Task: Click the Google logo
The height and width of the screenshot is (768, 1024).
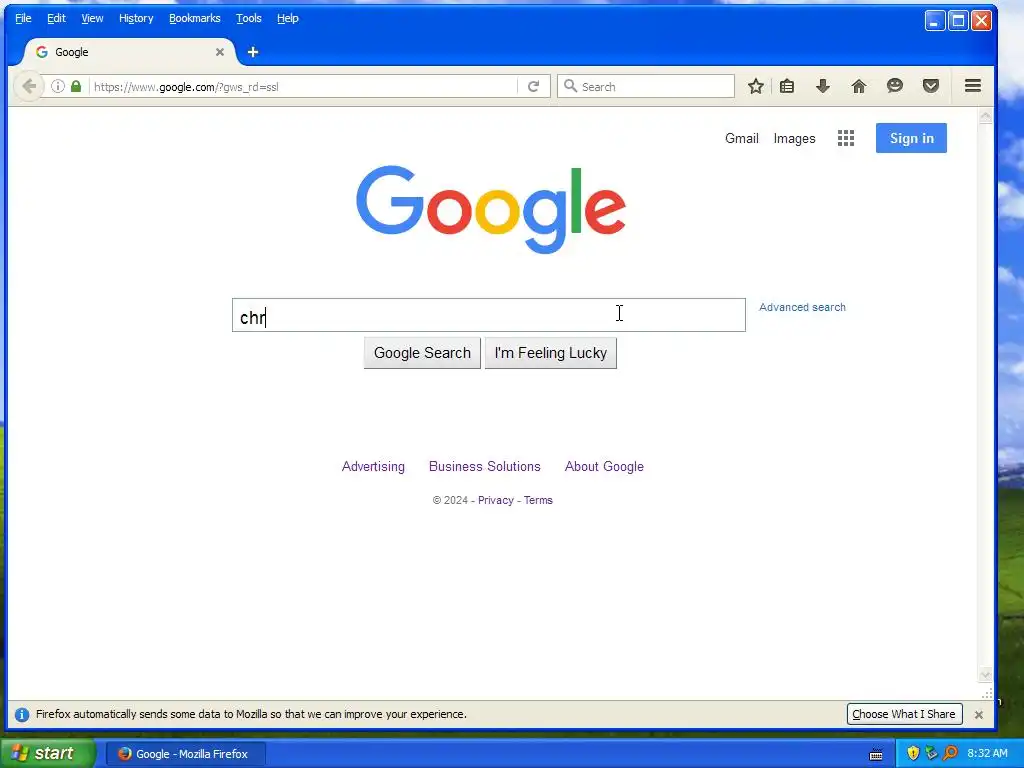Action: pos(490,208)
